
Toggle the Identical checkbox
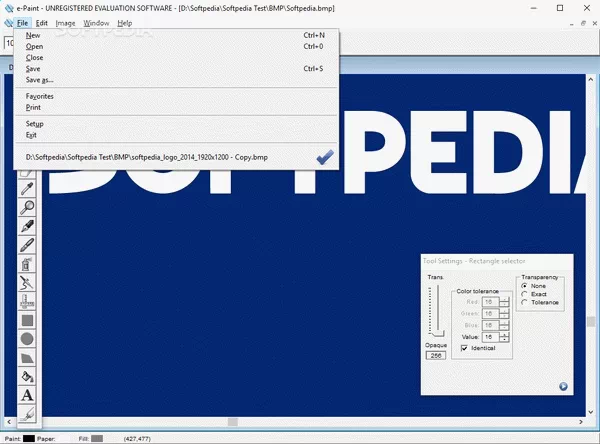click(x=464, y=348)
